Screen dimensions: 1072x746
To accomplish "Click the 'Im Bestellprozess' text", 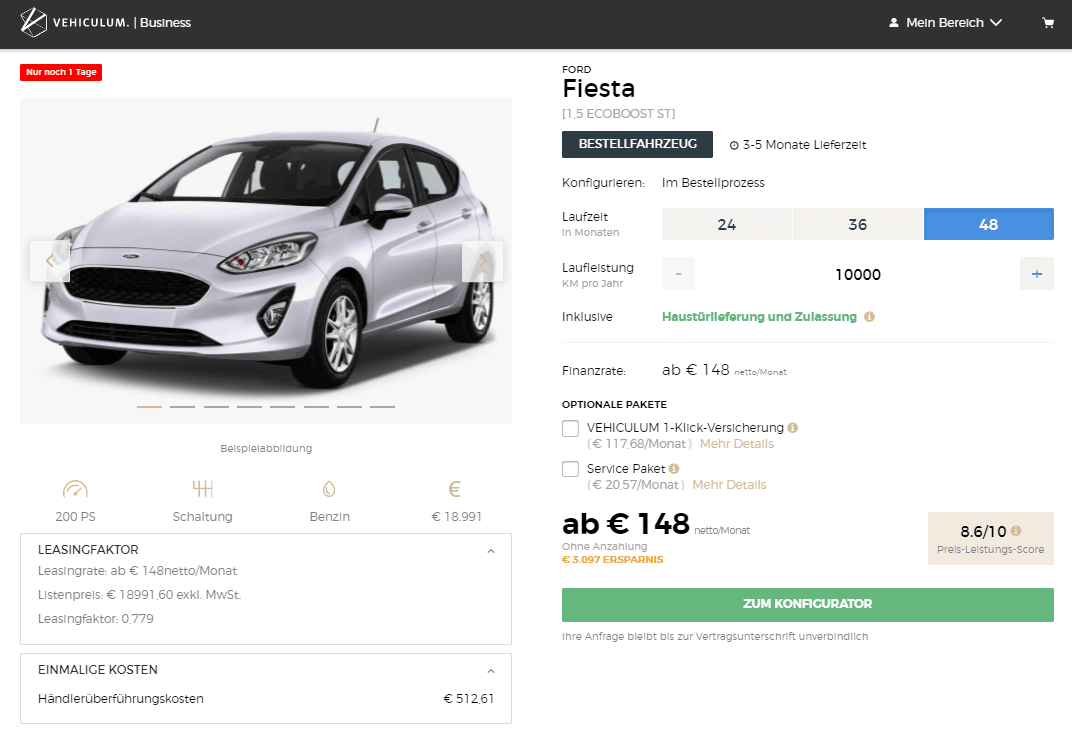I will coord(713,183).
